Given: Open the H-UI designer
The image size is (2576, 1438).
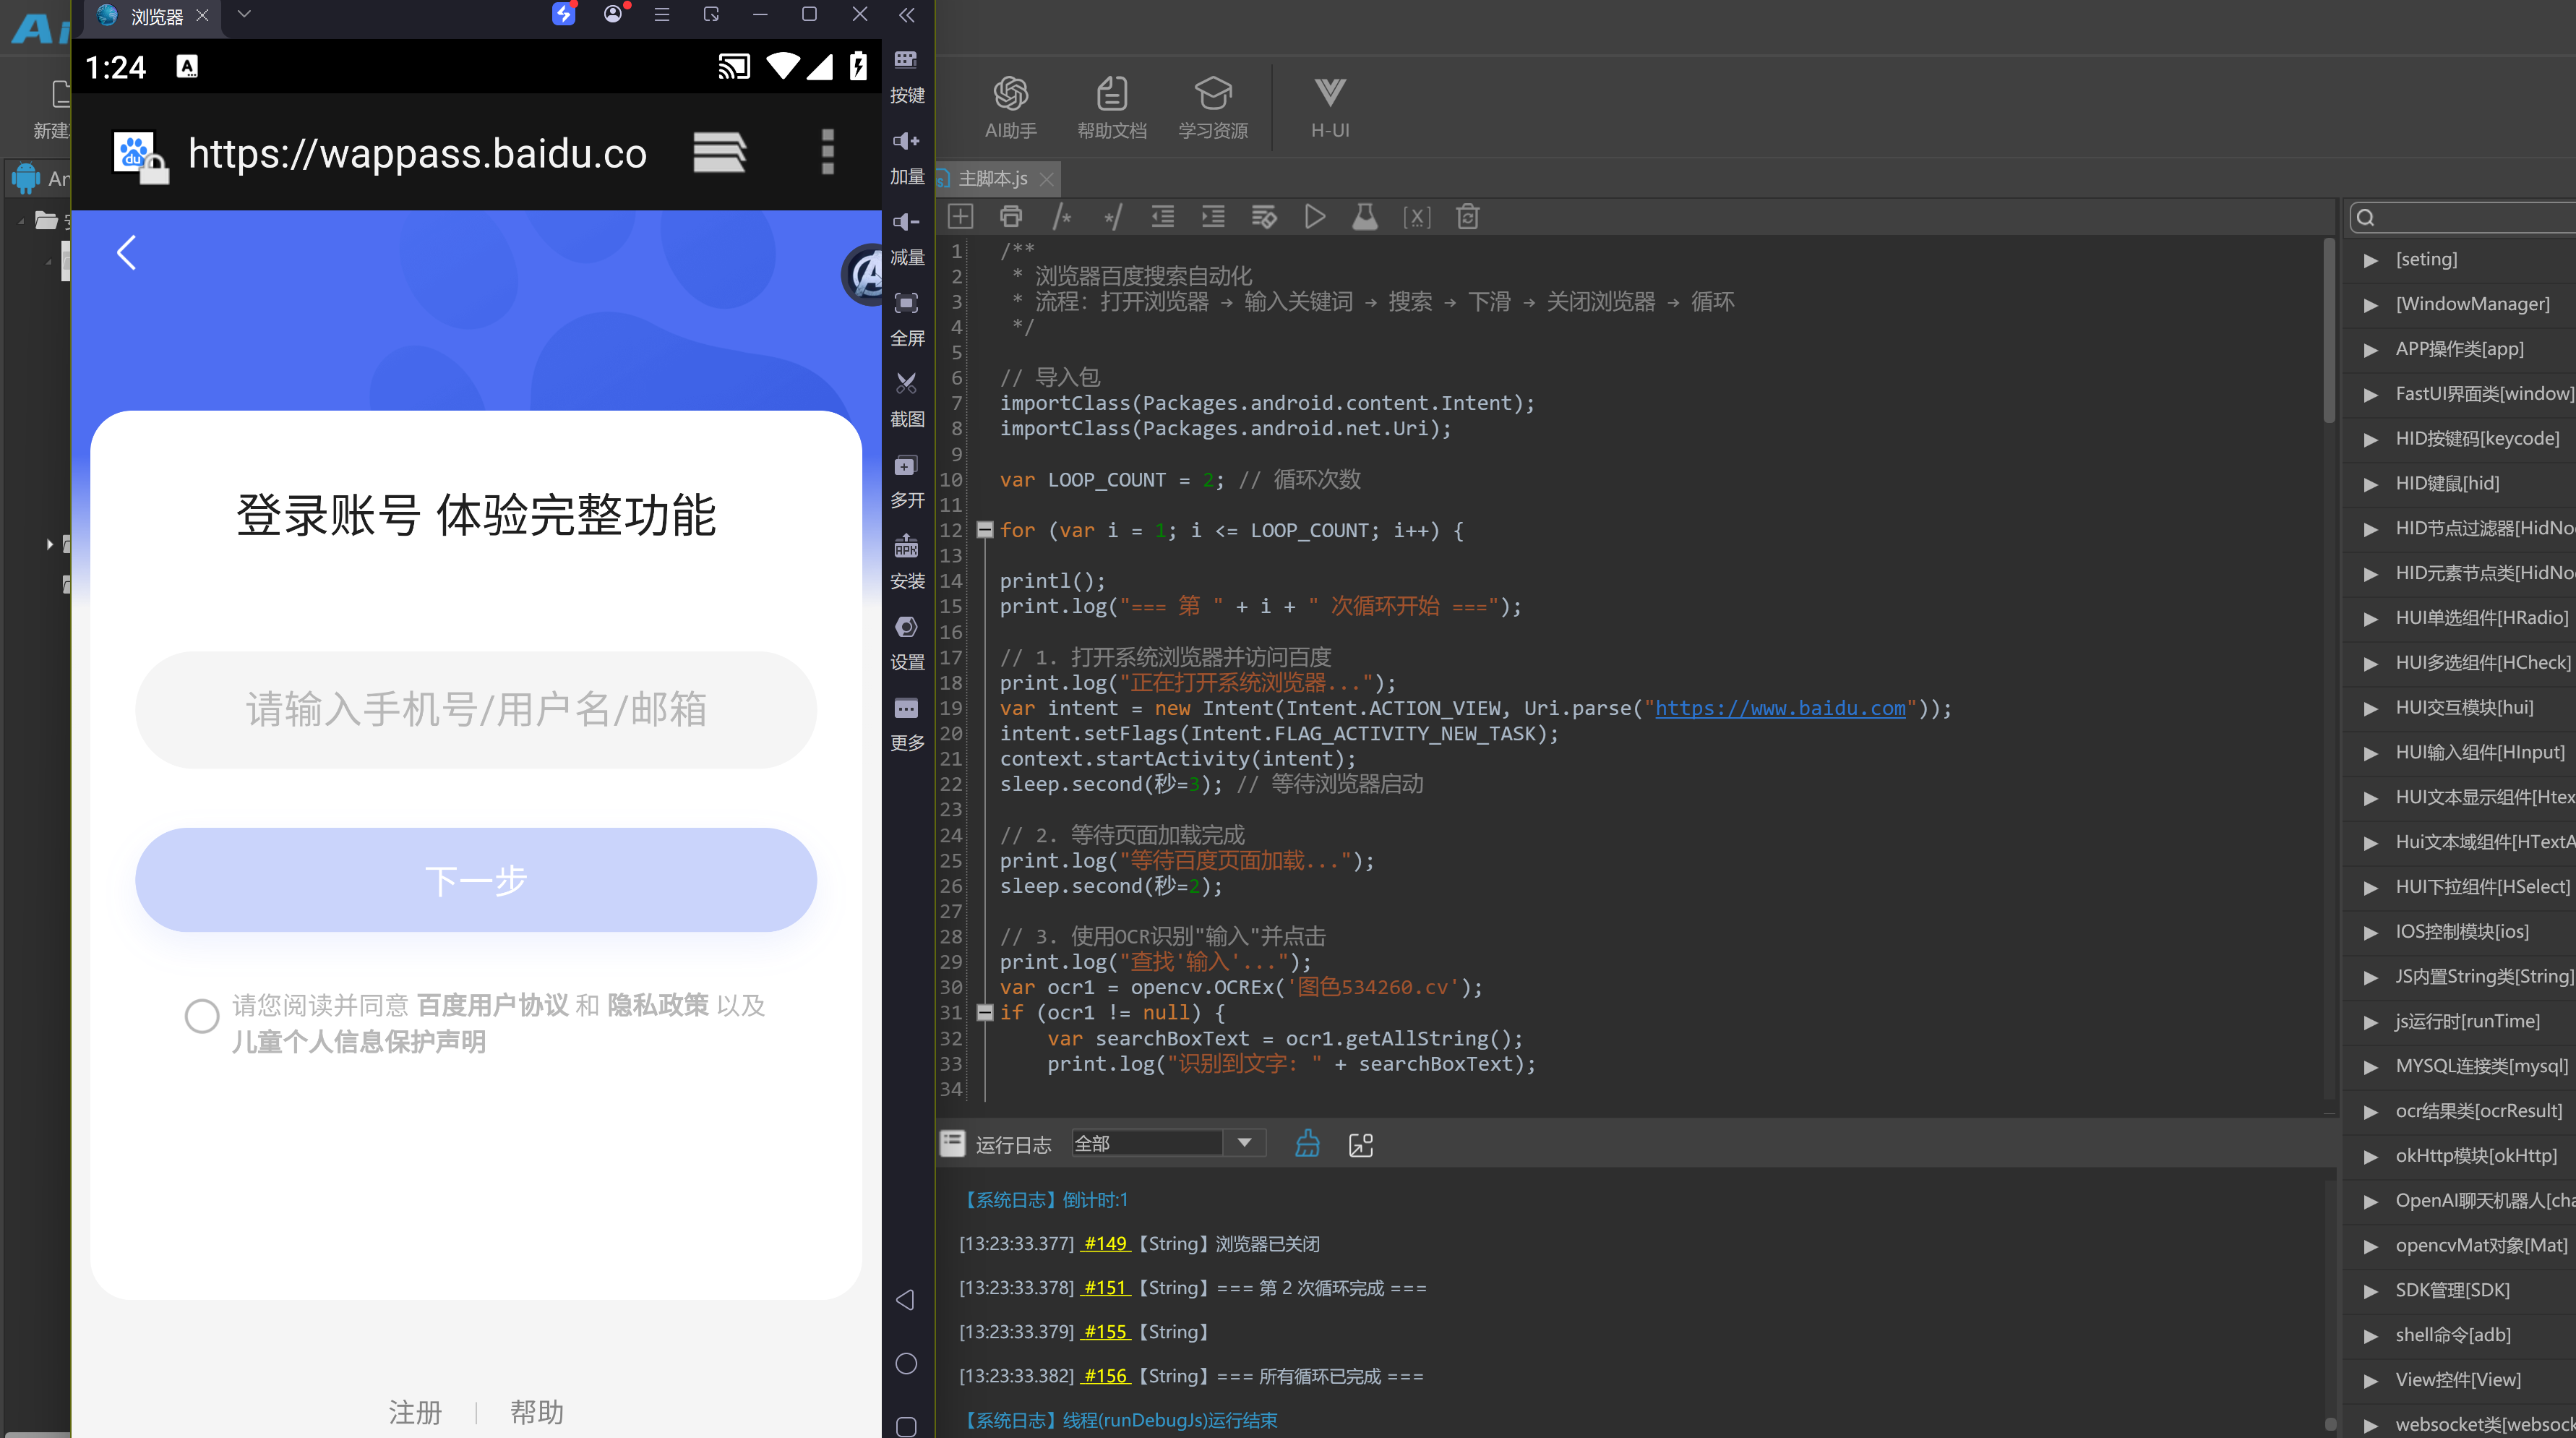Looking at the screenshot, I should click(1329, 107).
